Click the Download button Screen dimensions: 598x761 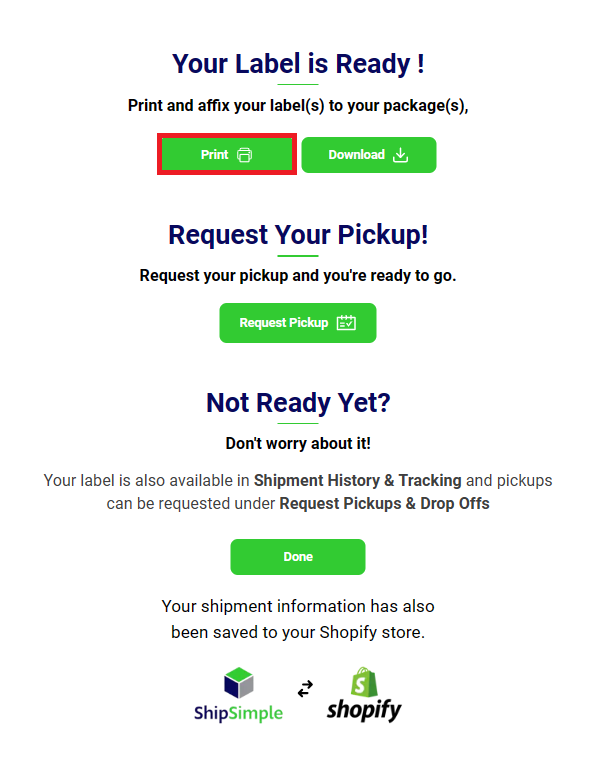tap(368, 155)
